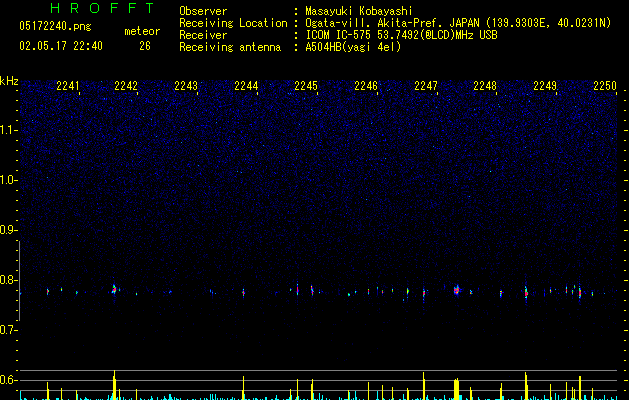Click the 2245 time marker
Viewport: 629px width, 400px height.
coord(306,86)
